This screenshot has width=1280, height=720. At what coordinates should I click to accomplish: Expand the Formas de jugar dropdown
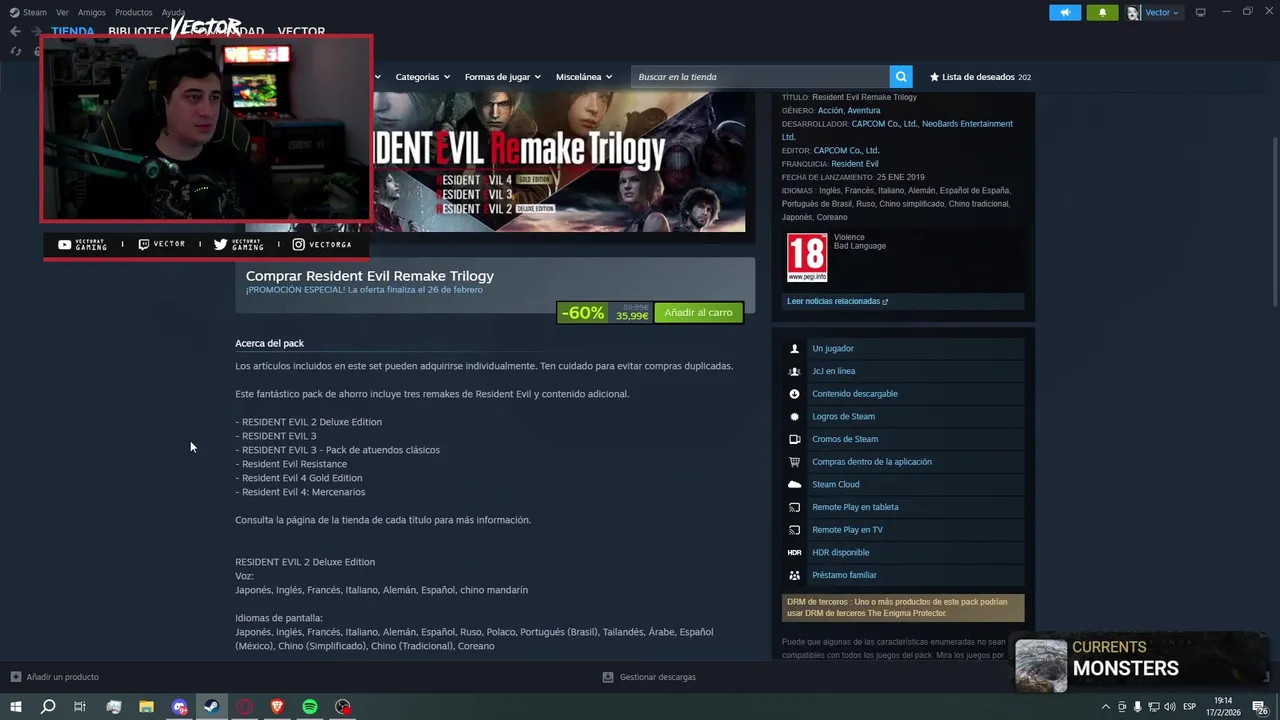[x=502, y=77]
